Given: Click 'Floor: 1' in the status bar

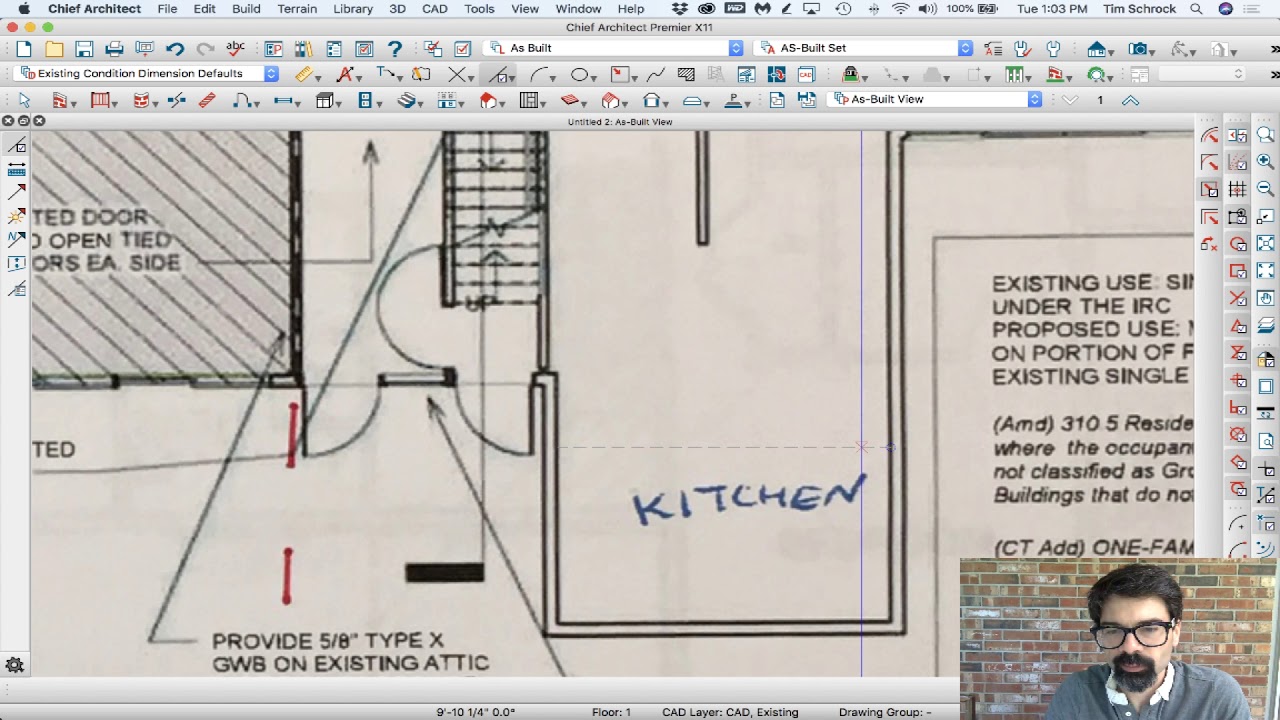Looking at the screenshot, I should click(611, 712).
